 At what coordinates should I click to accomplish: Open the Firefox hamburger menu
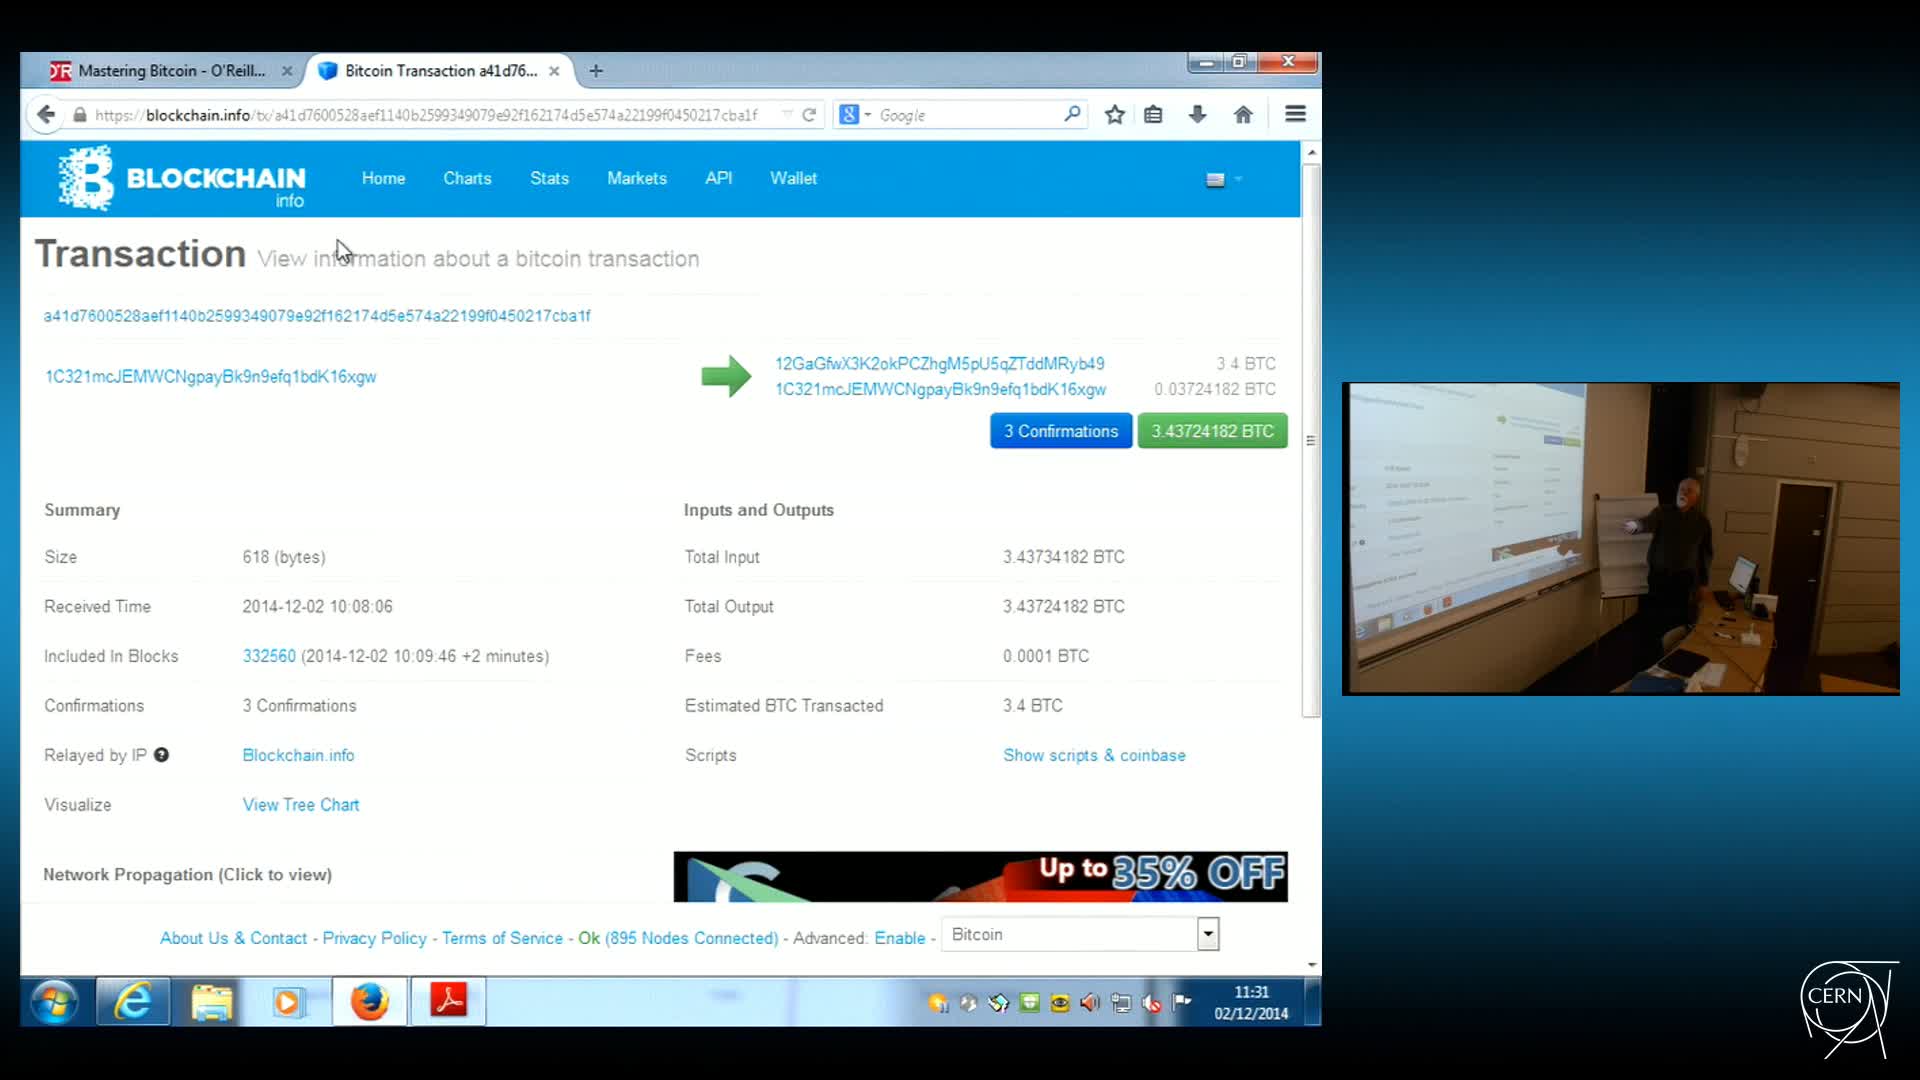click(1295, 114)
